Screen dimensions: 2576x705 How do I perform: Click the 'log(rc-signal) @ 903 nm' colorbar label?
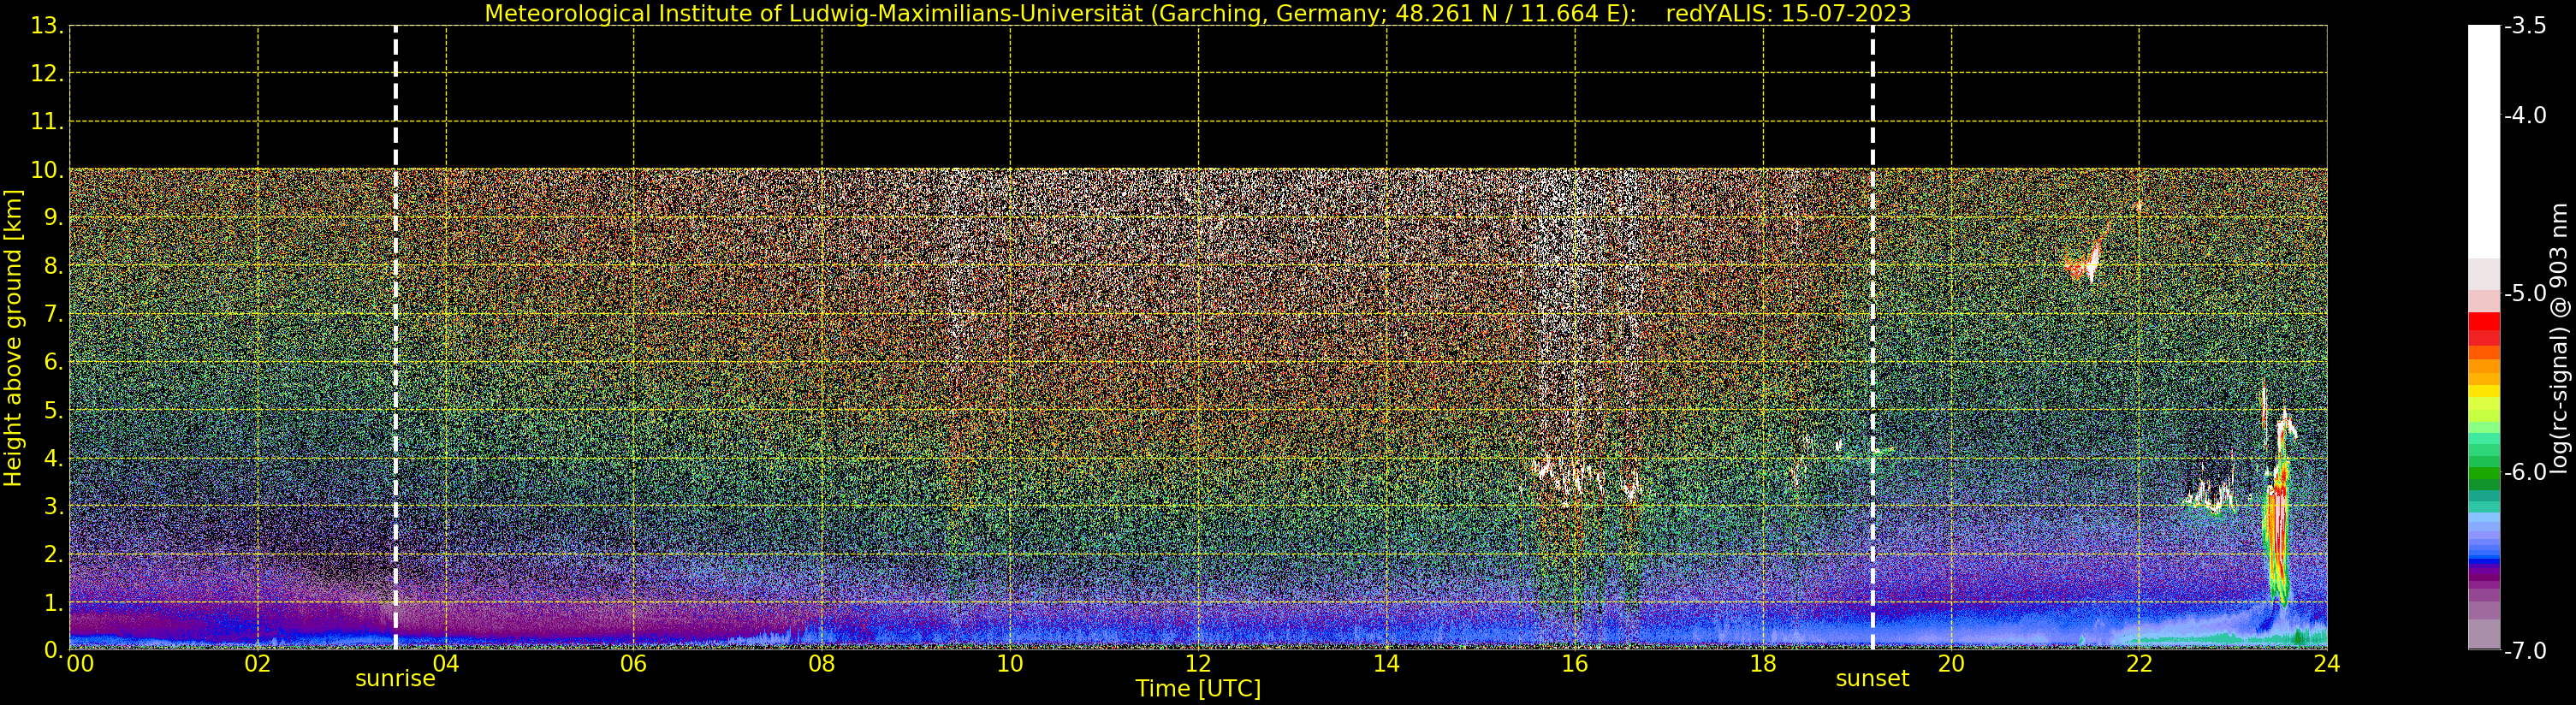pyautogui.click(x=2559, y=338)
